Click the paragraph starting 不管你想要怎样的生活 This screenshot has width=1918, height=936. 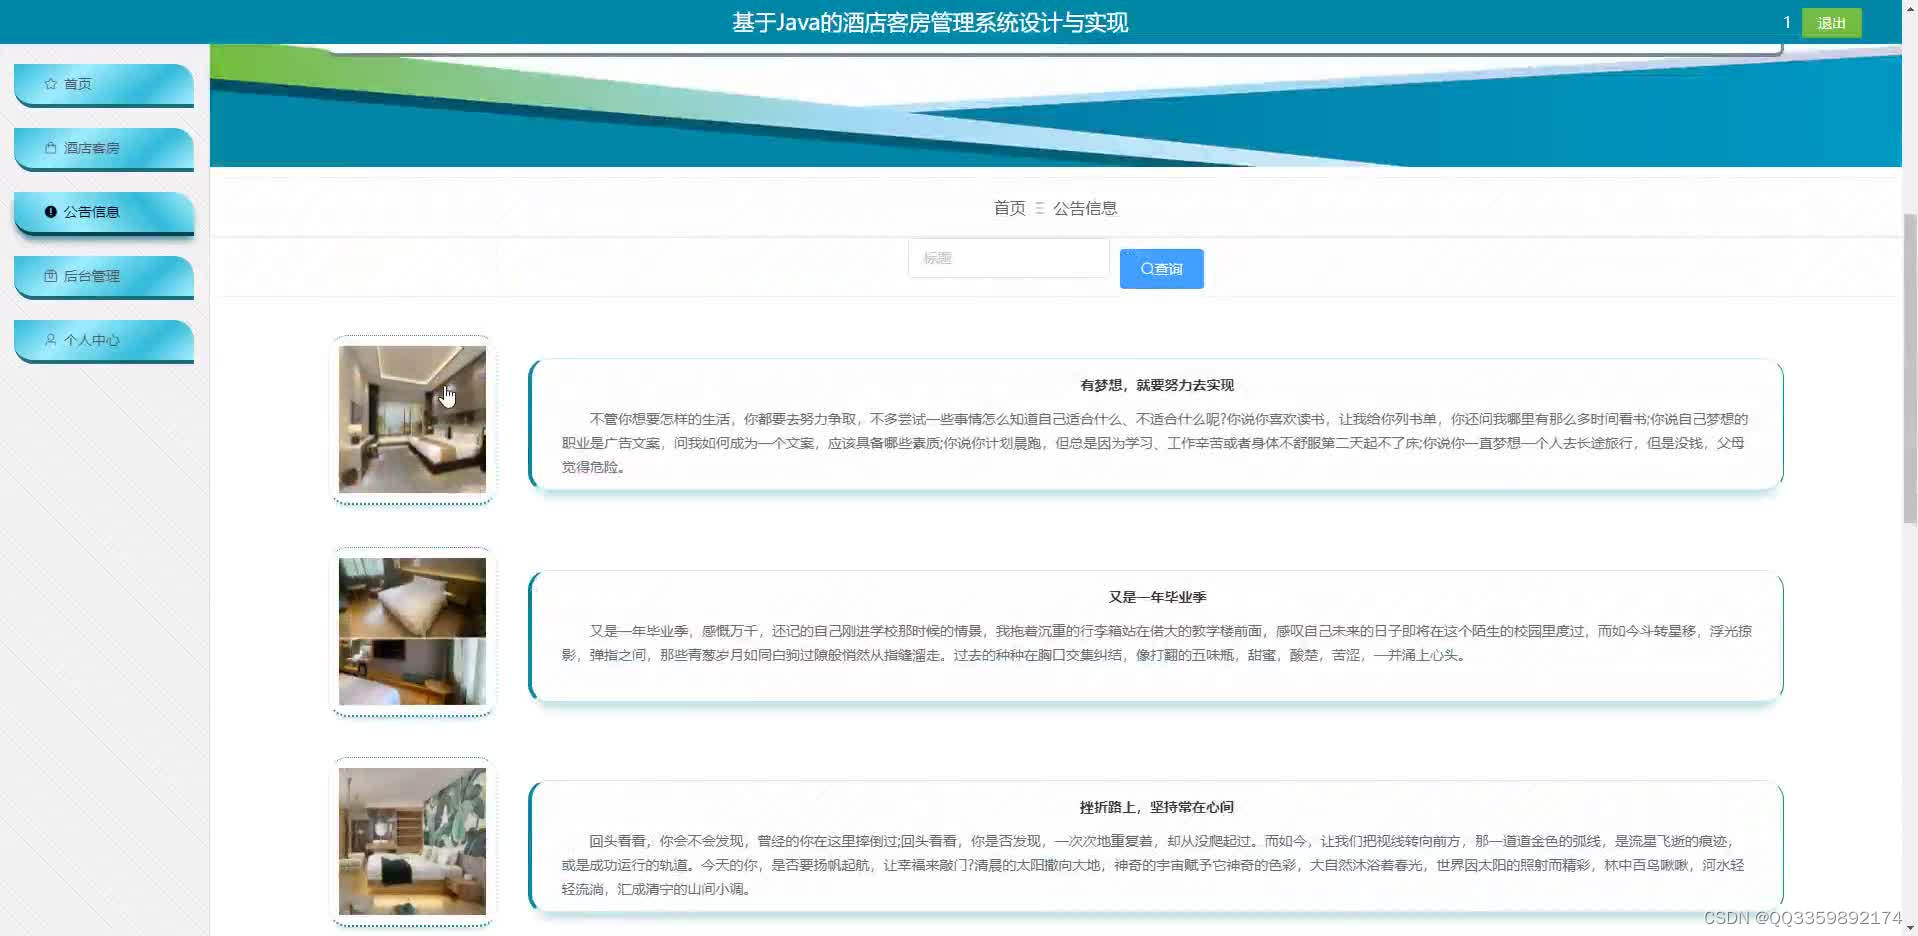click(x=1155, y=443)
